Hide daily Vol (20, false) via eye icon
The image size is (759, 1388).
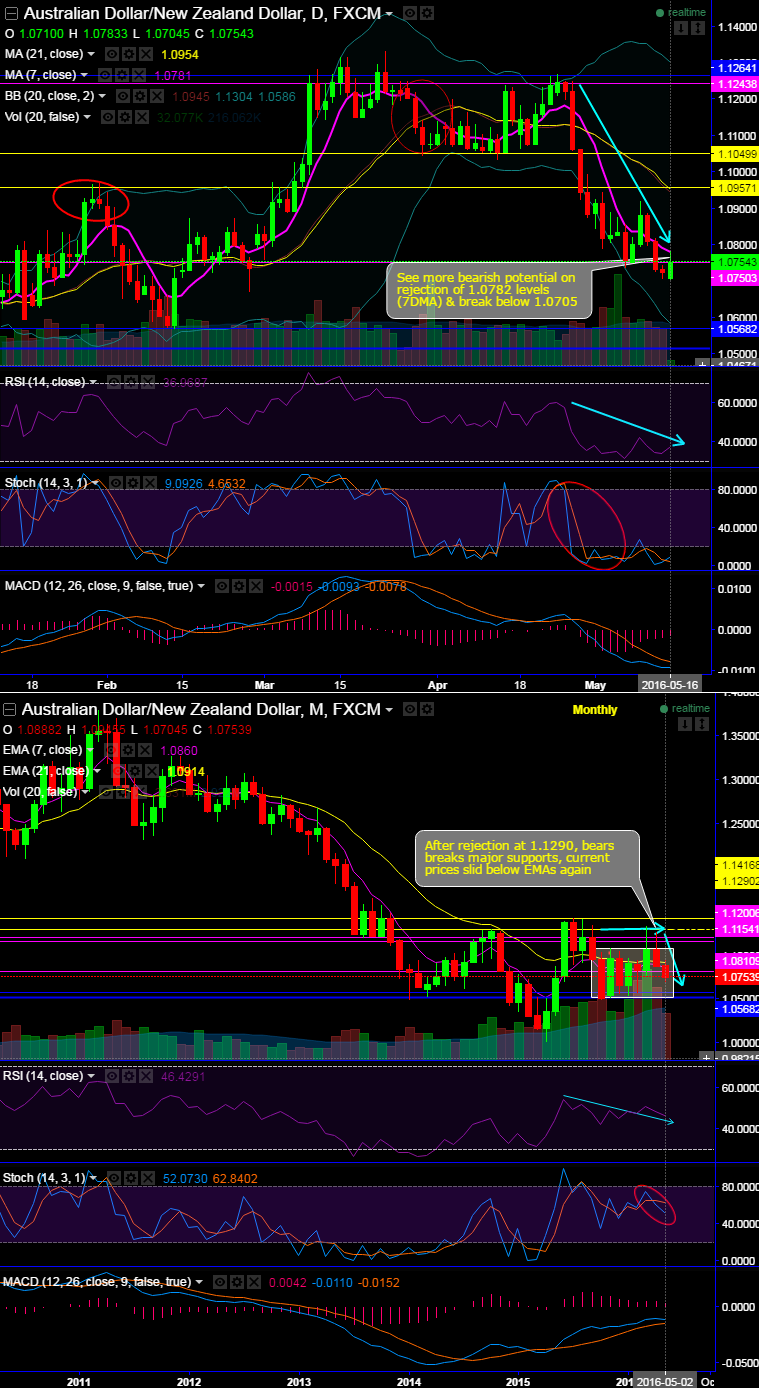[x=108, y=117]
